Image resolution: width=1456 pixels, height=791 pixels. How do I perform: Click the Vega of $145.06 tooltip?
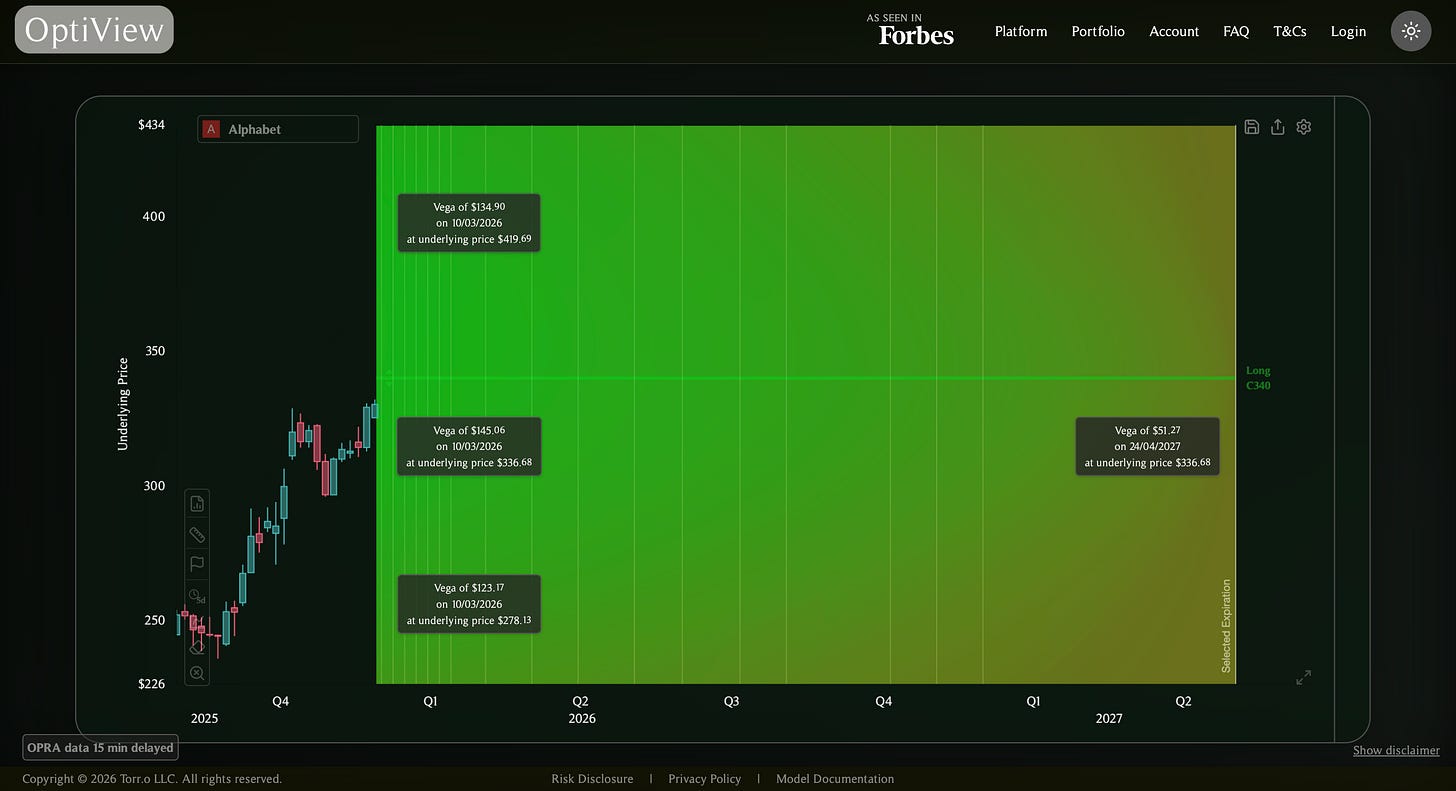pos(469,446)
